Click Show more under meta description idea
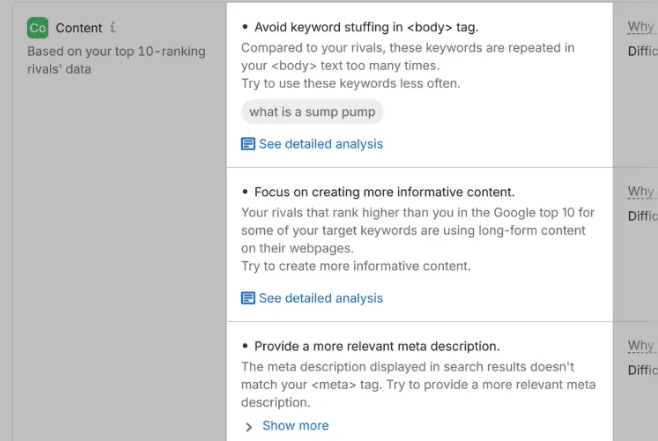Viewport: 658px width, 441px height. coord(295,426)
